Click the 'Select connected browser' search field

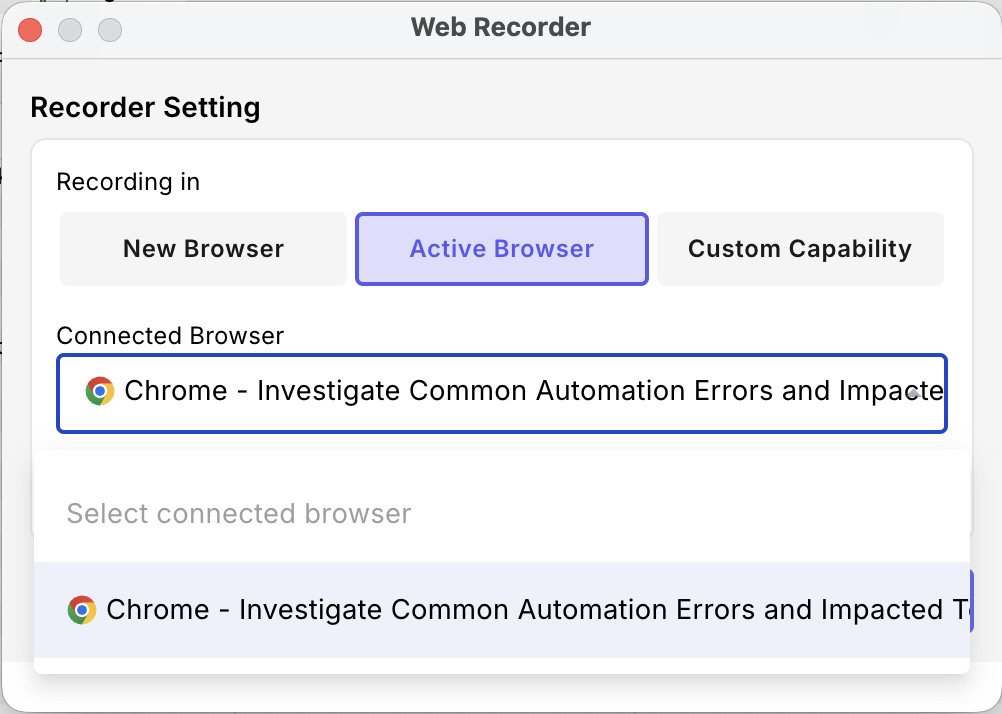500,513
